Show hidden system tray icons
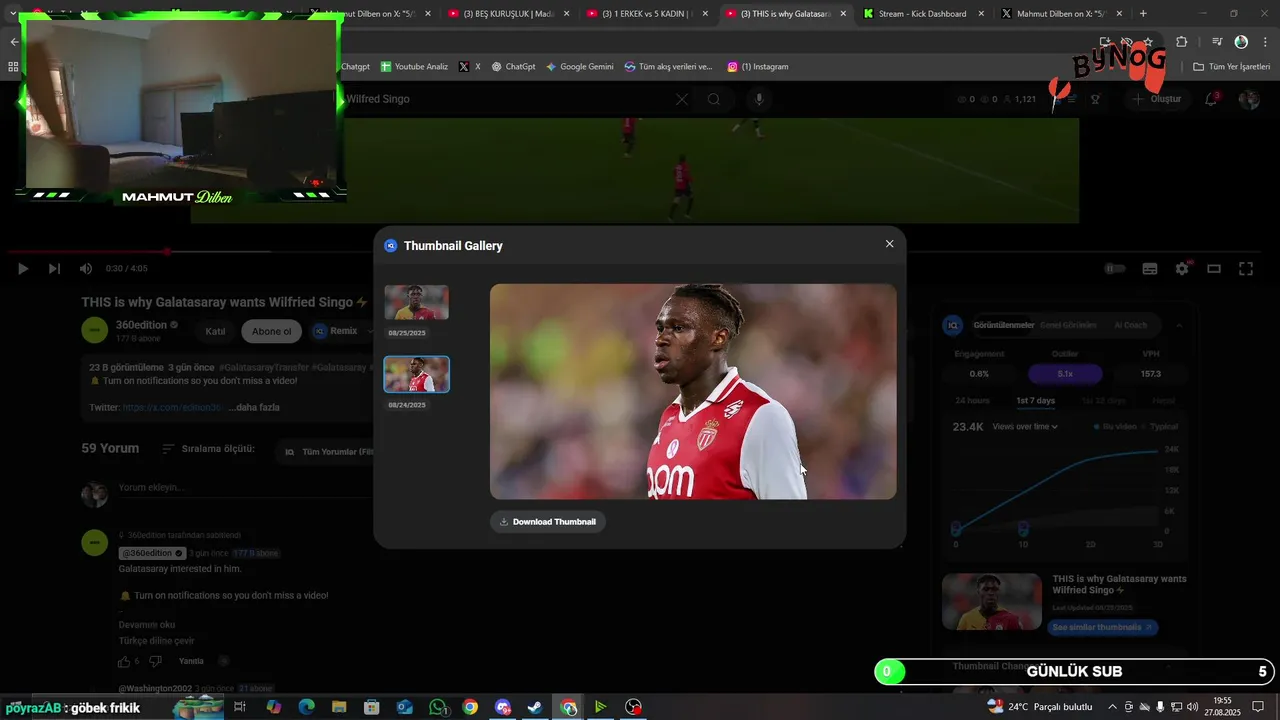Screen dimensions: 1280x720 (1112, 707)
